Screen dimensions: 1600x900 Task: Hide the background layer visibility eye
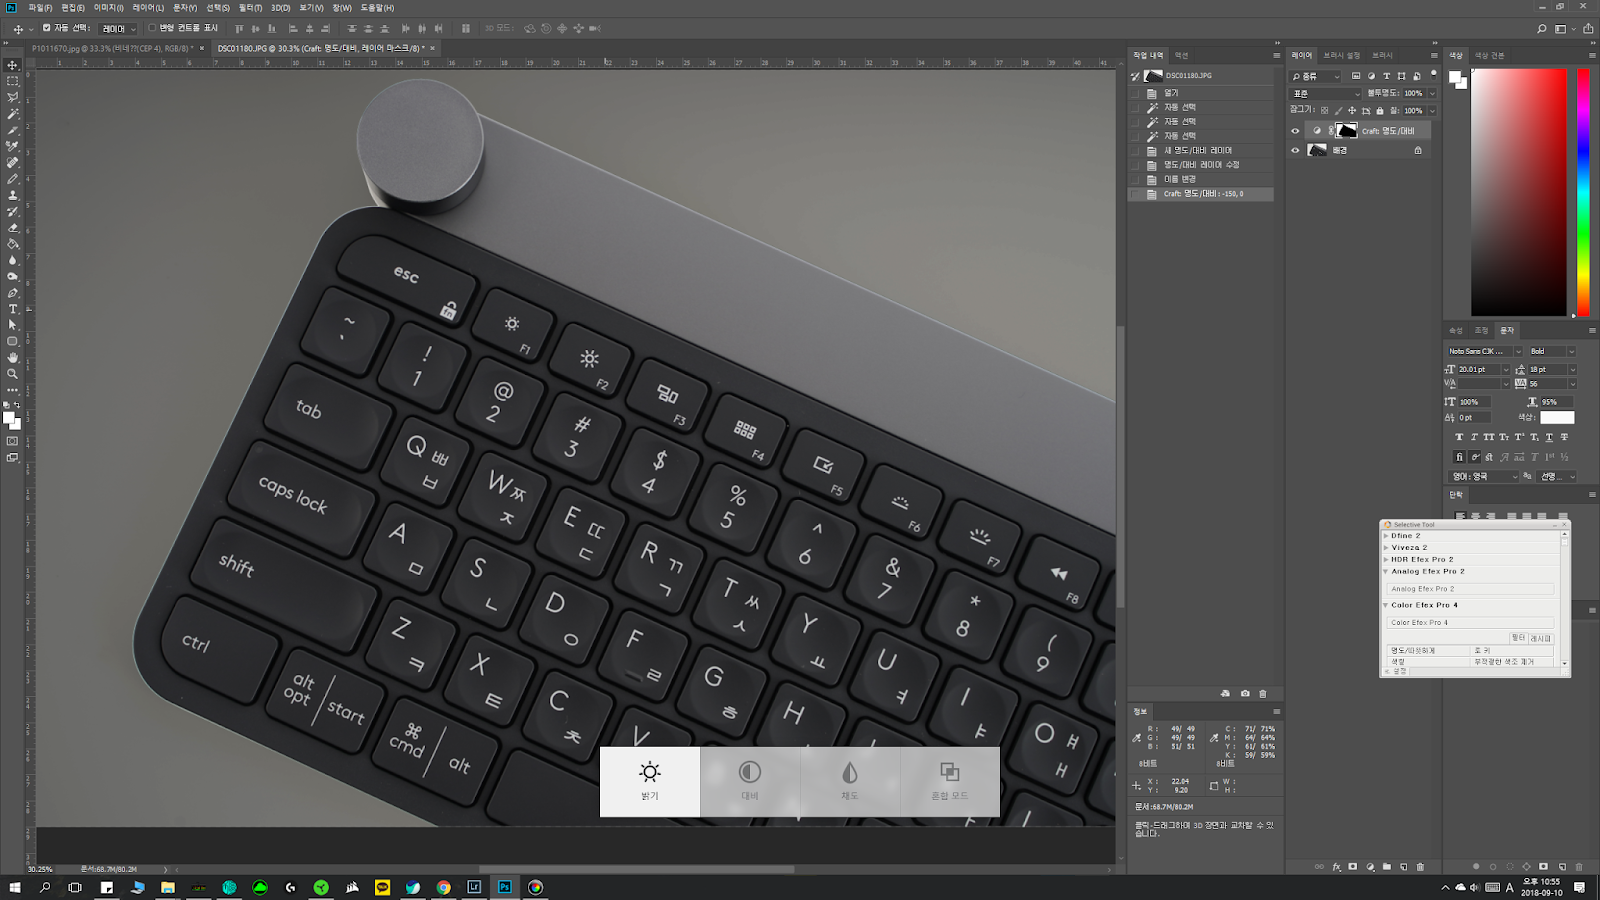point(1295,151)
